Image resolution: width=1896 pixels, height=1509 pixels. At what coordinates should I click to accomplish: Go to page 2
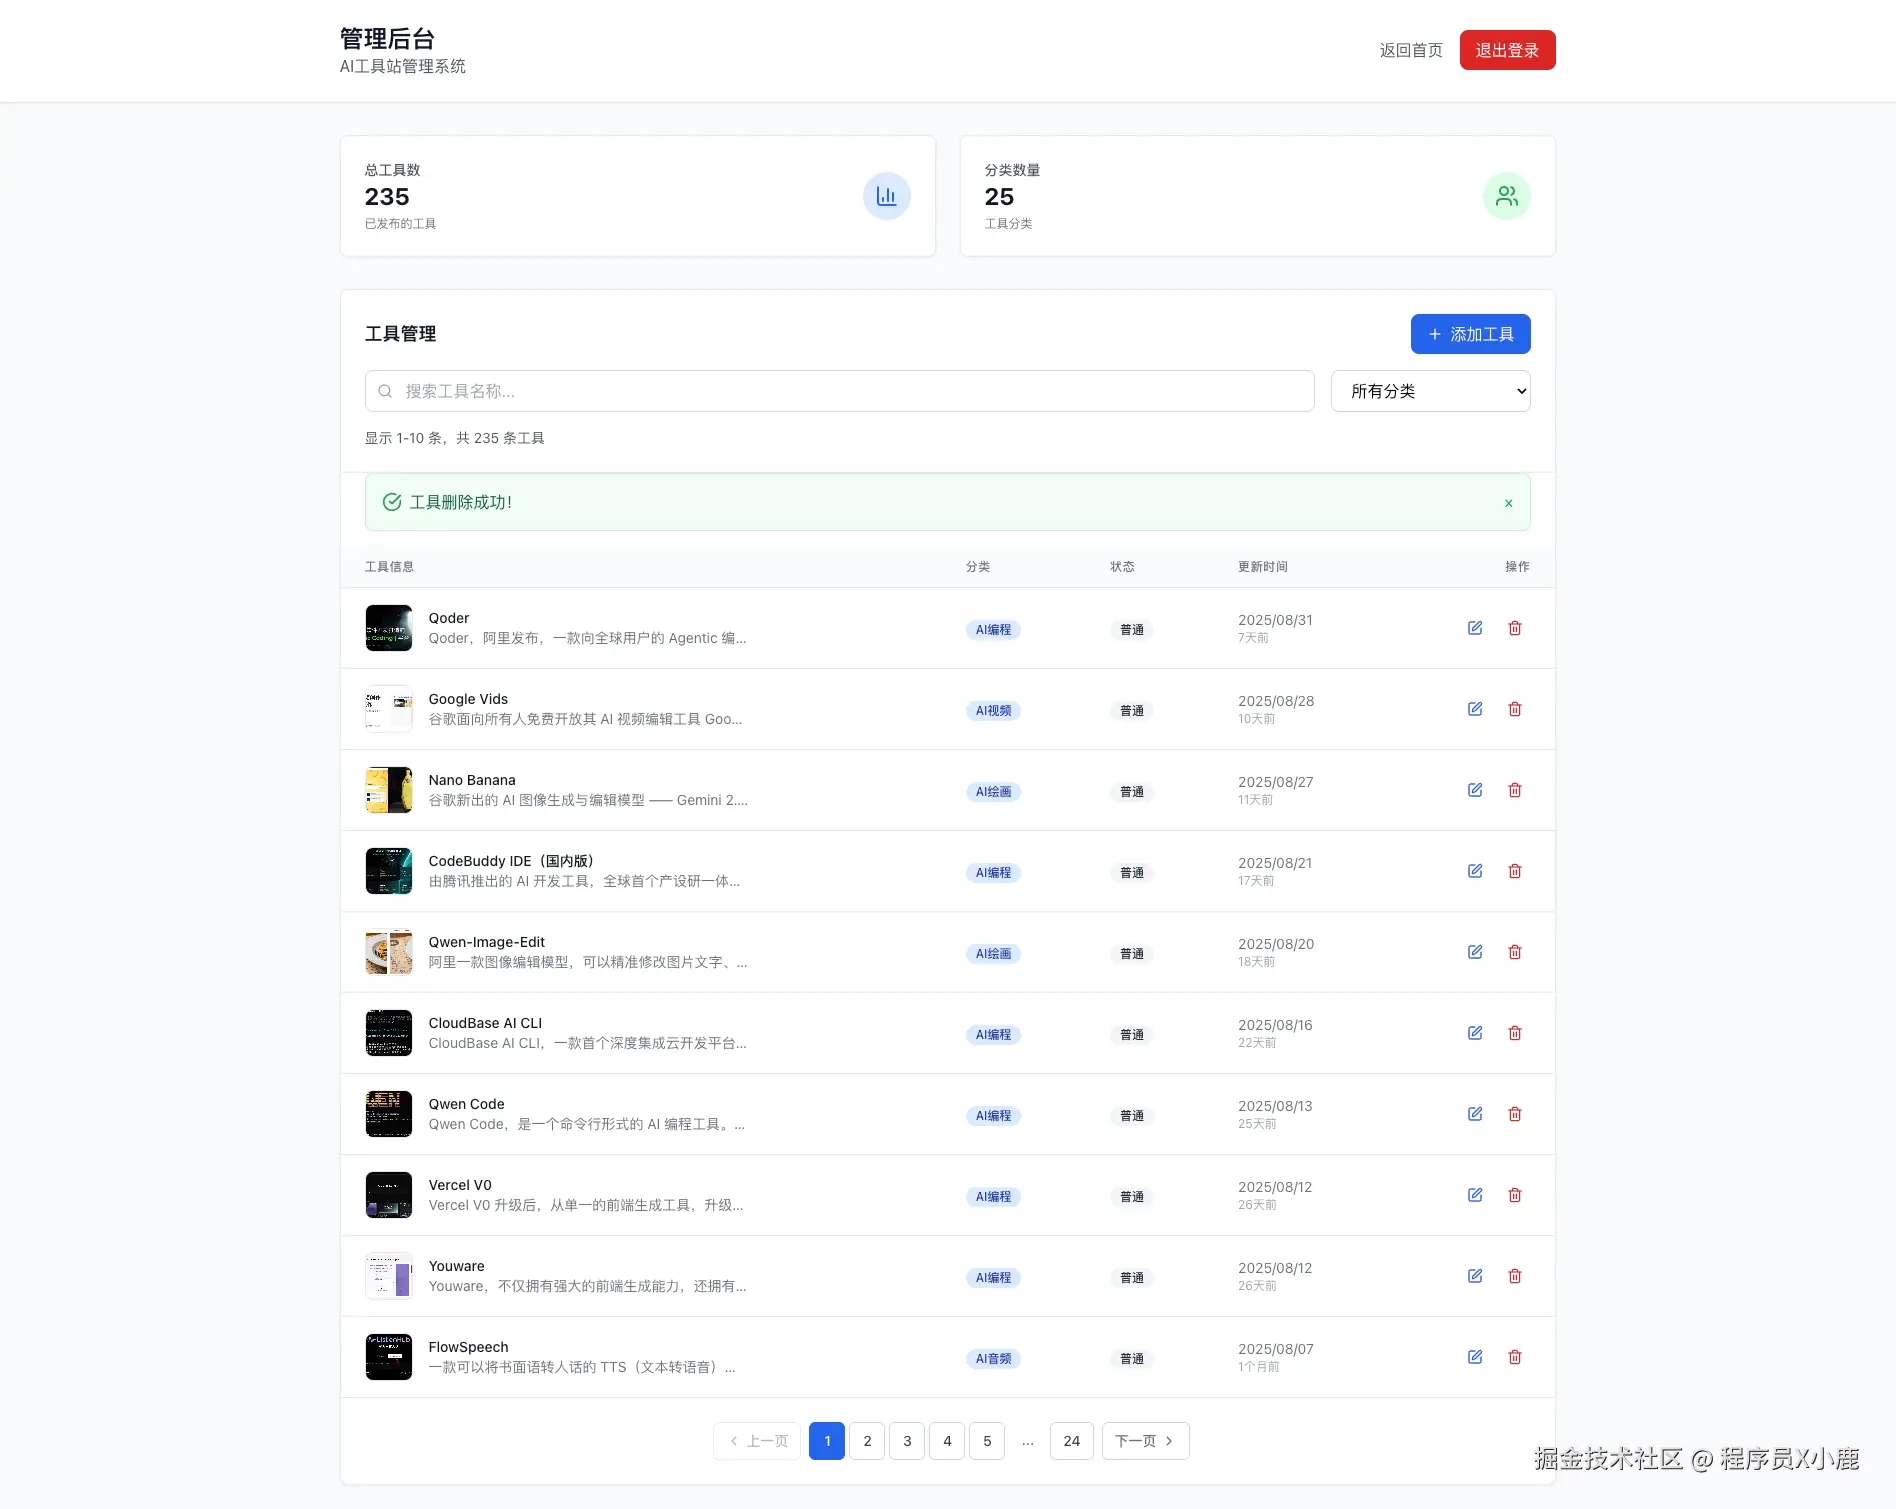pyautogui.click(x=867, y=1441)
